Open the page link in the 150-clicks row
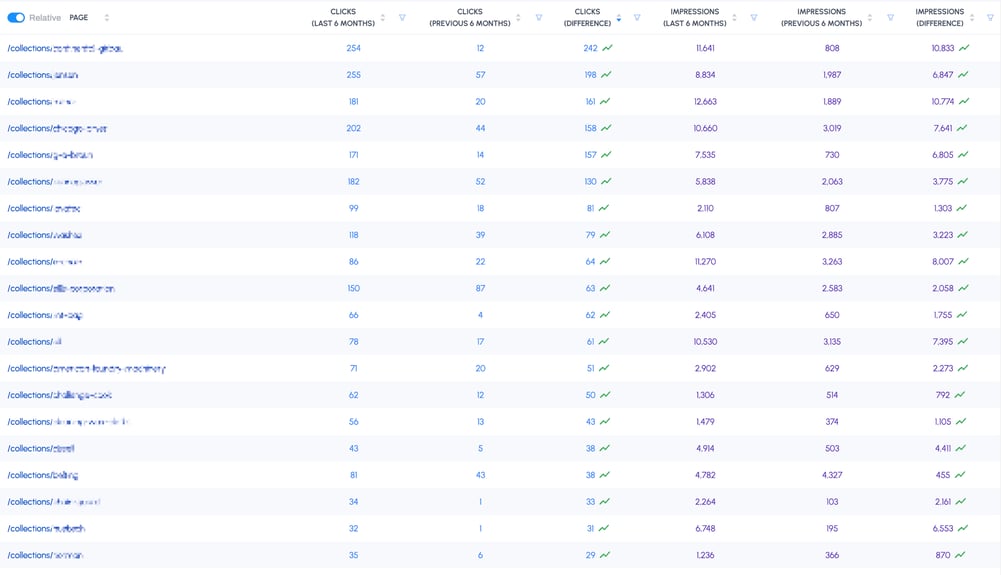Image resolution: width=1001 pixels, height=575 pixels. pos(61,289)
